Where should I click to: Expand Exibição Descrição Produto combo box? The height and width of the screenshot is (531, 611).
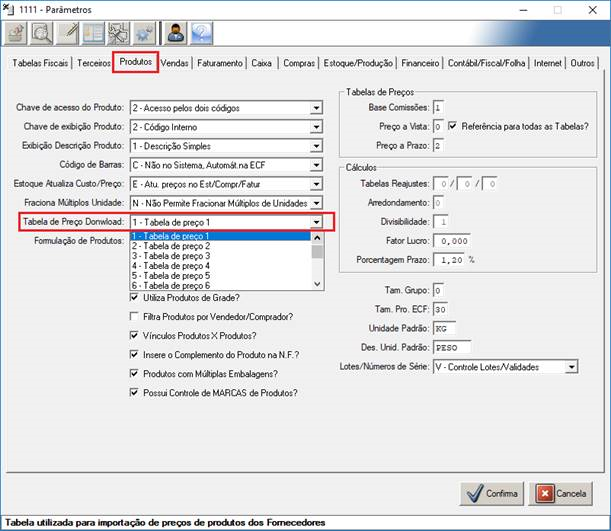coord(316,146)
